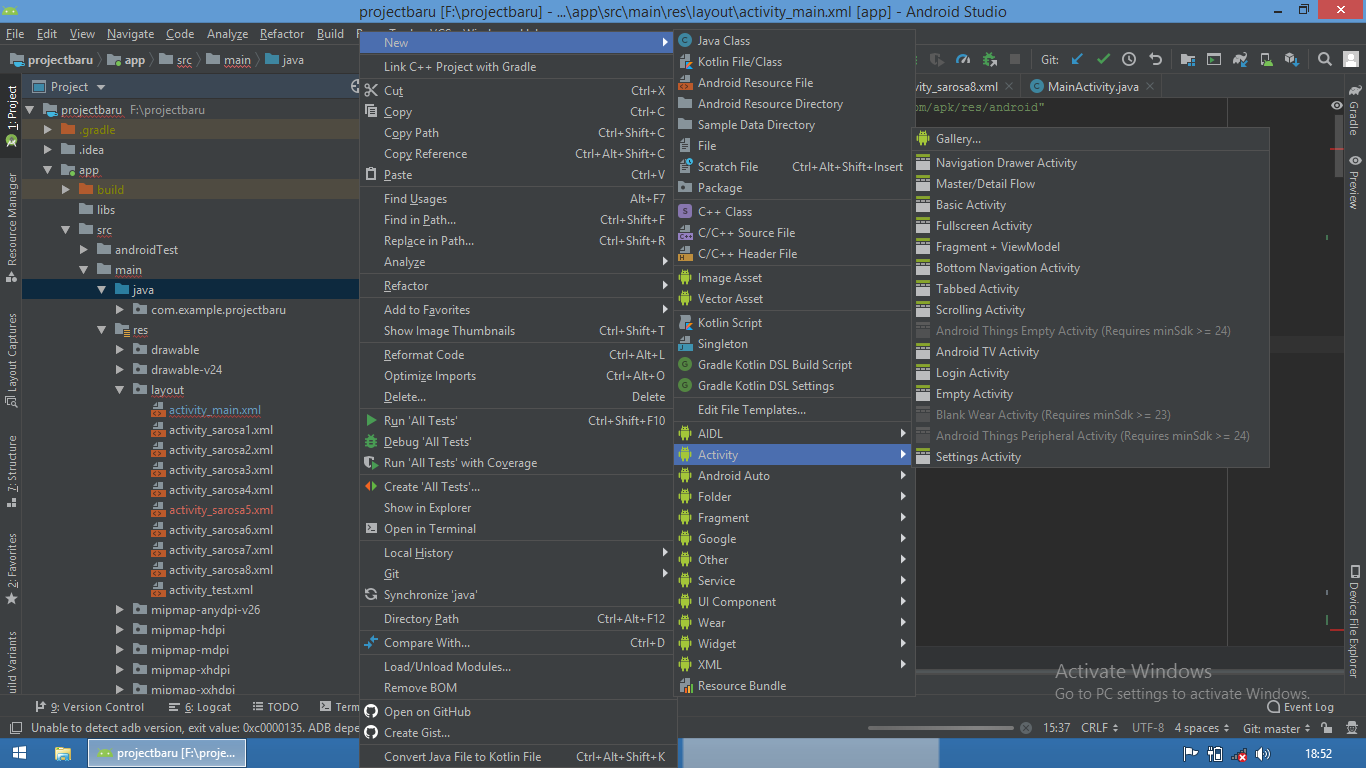Sync project with Gradle files elephant icon
Image resolution: width=1366 pixels, height=768 pixels.
pos(1242,59)
